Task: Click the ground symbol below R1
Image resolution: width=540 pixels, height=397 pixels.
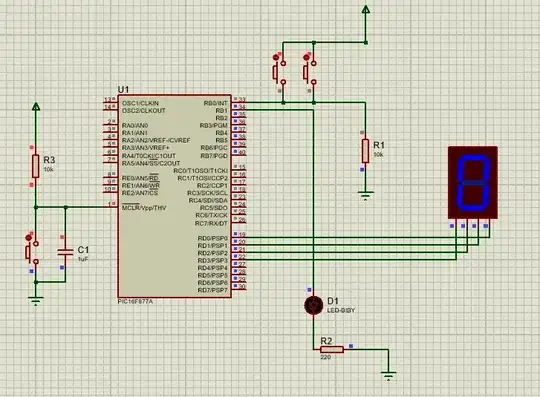Action: point(365,197)
